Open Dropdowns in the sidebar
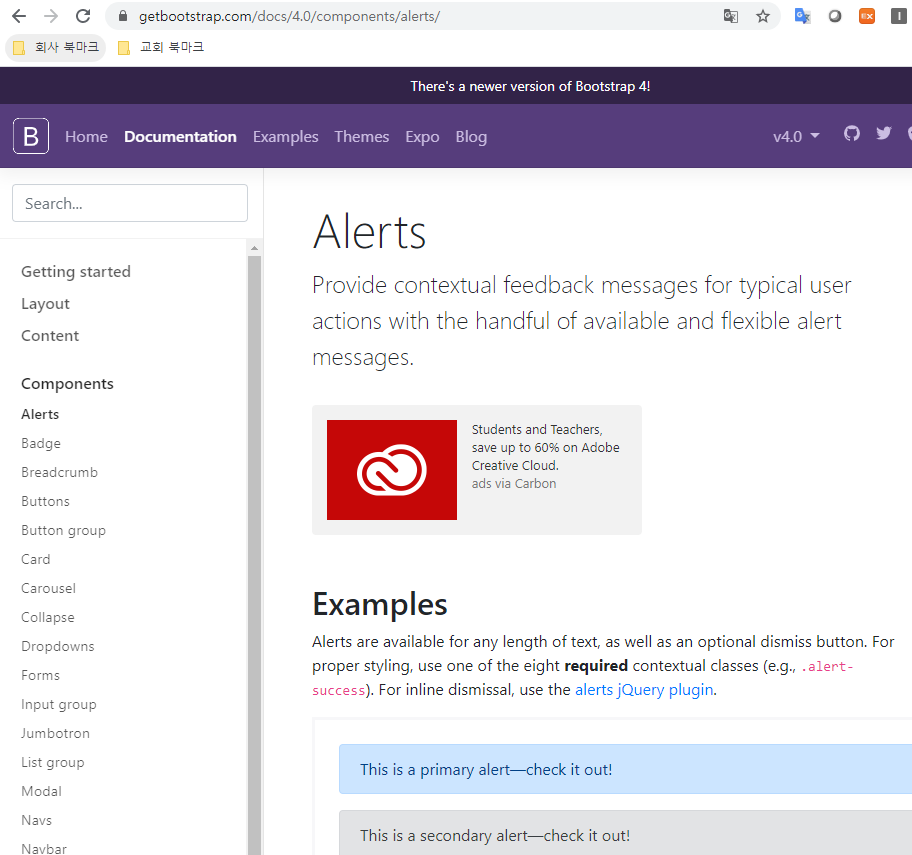The height and width of the screenshot is (855, 912). pos(58,646)
